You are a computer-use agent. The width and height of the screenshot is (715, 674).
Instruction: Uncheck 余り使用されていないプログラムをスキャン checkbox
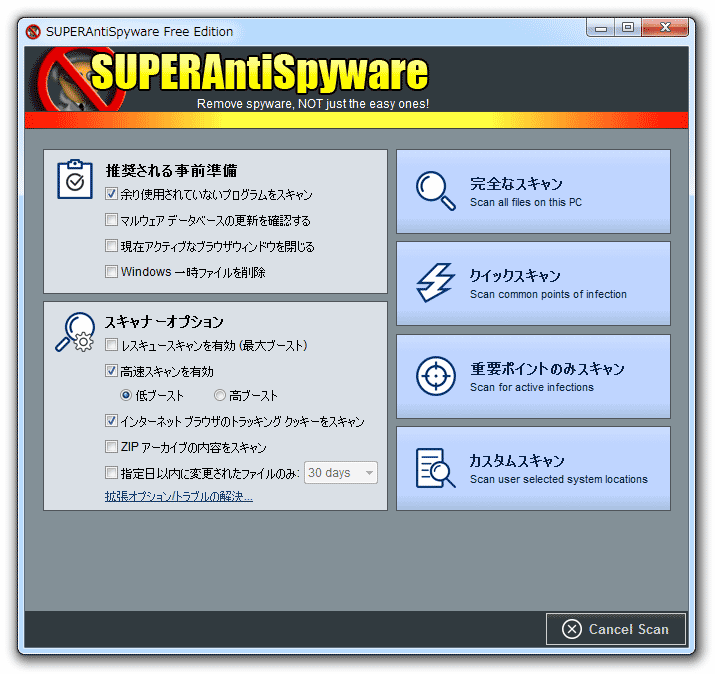pyautogui.click(x=111, y=194)
